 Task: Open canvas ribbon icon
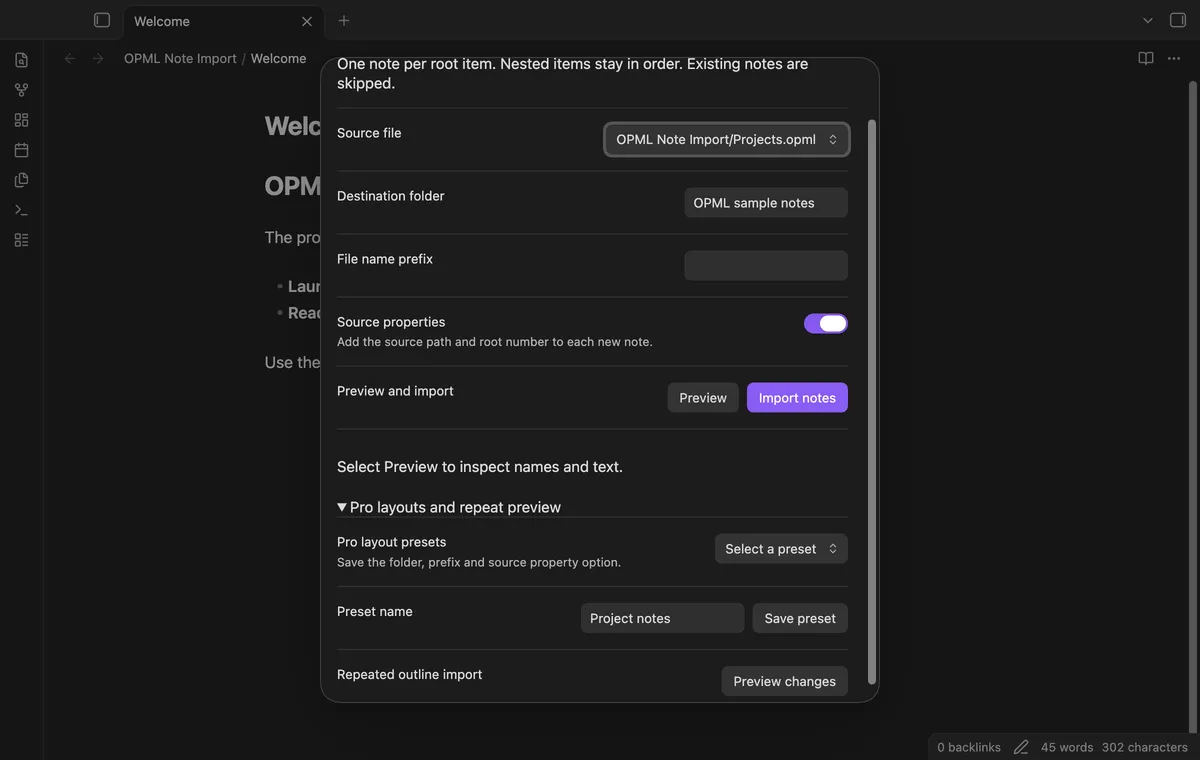[21, 120]
